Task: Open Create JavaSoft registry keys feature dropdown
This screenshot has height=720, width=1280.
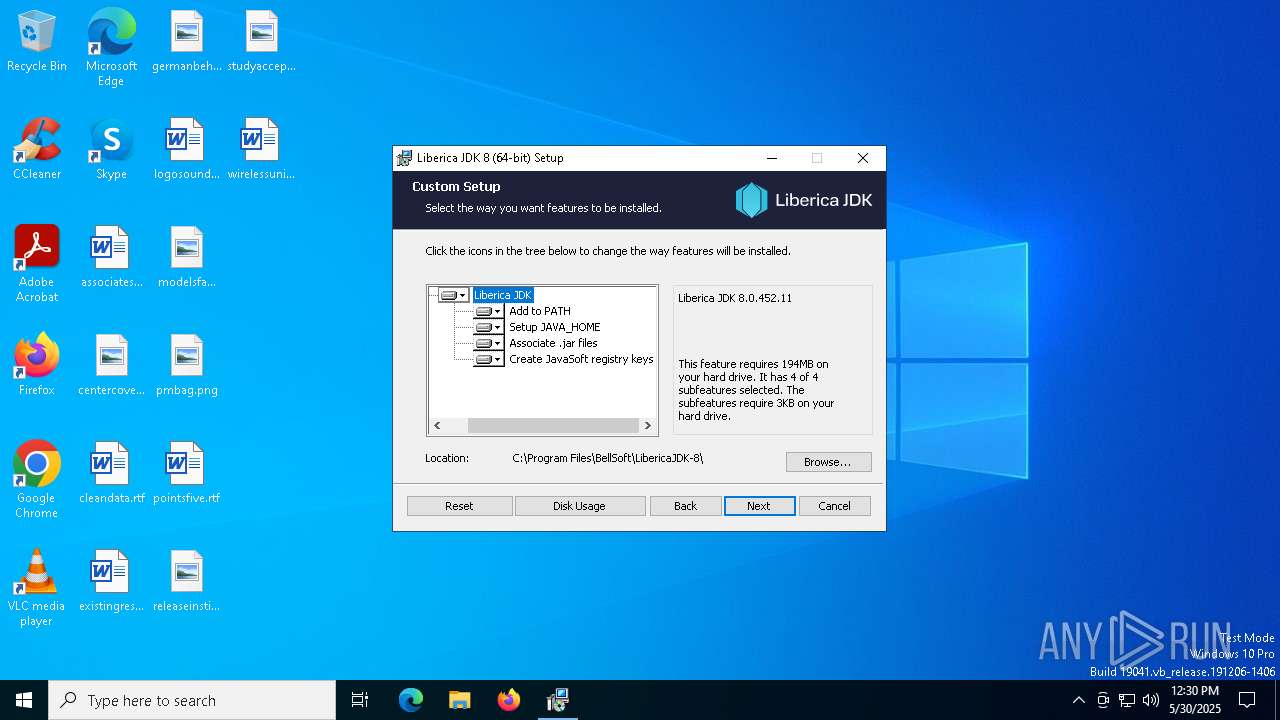Action: 488,359
